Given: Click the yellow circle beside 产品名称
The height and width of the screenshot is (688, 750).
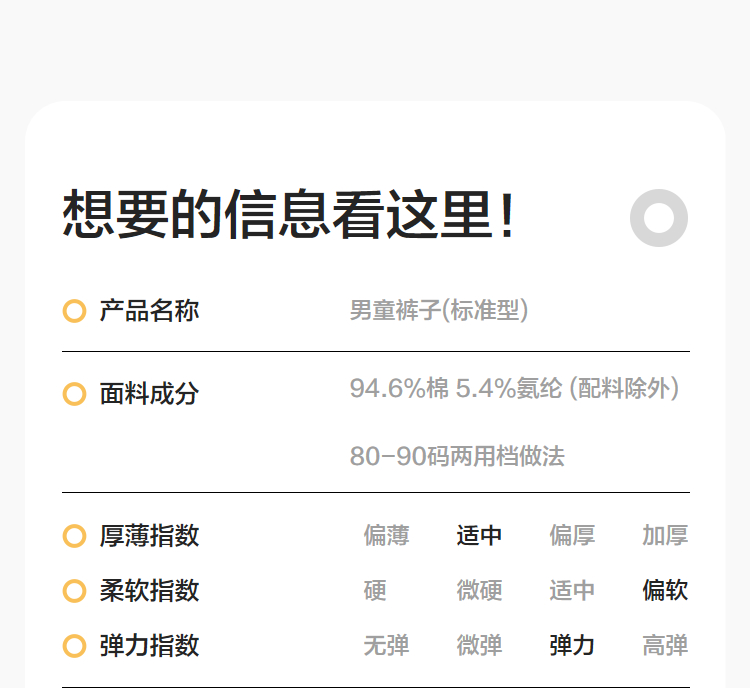Looking at the screenshot, I should (x=74, y=311).
